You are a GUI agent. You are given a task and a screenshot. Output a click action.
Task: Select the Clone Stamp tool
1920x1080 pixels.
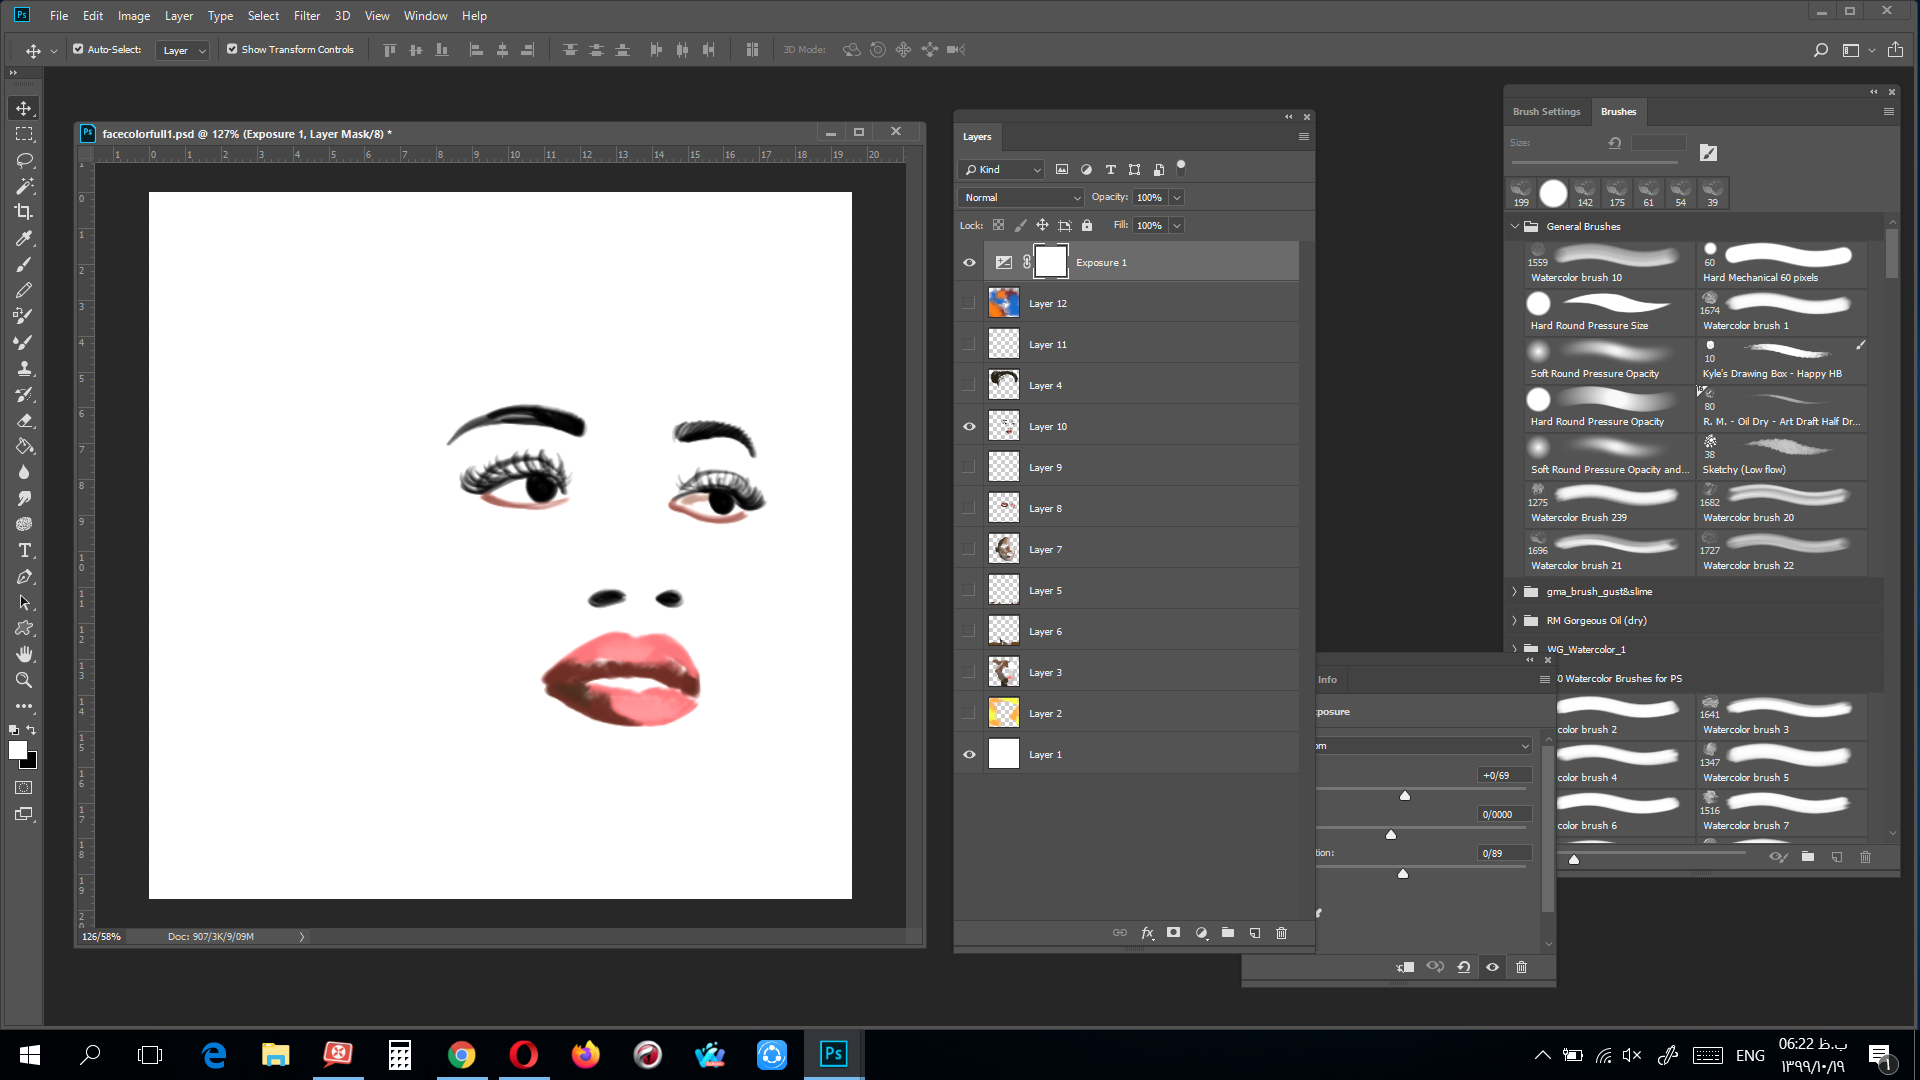pyautogui.click(x=24, y=368)
